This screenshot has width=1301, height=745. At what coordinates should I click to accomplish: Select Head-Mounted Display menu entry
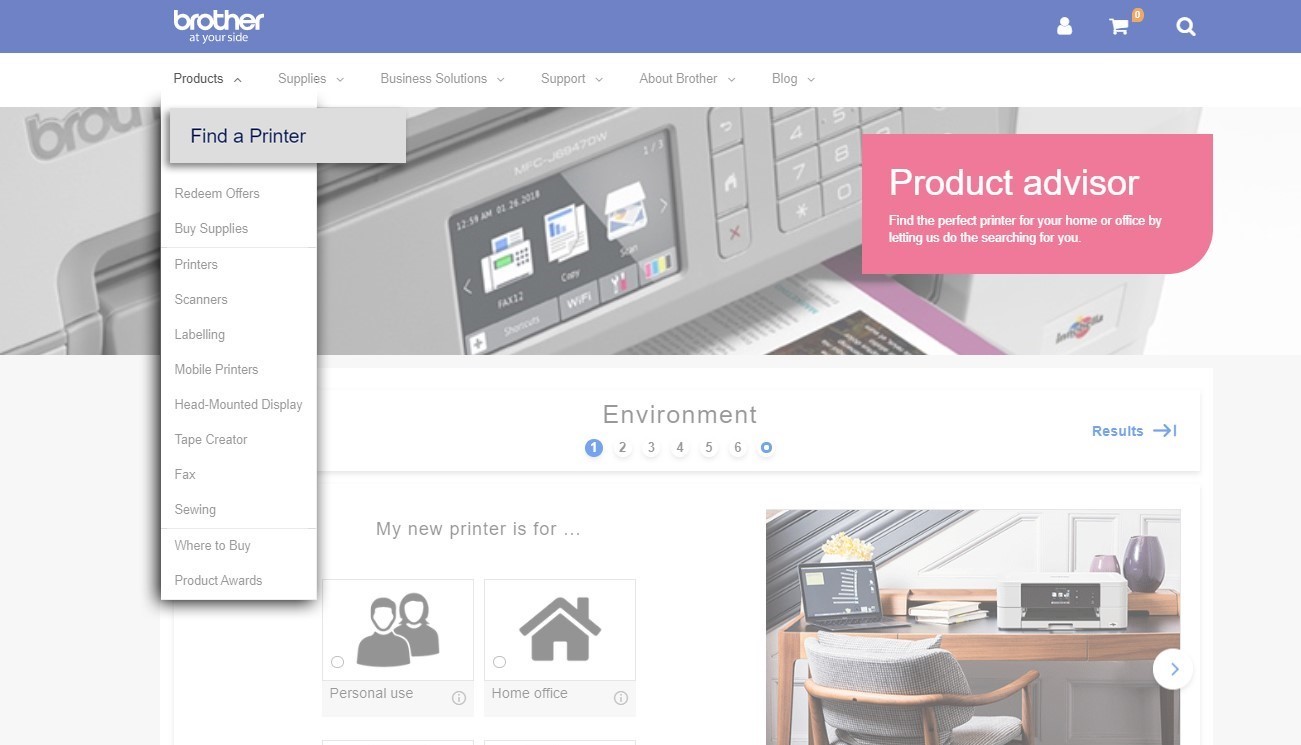point(238,404)
